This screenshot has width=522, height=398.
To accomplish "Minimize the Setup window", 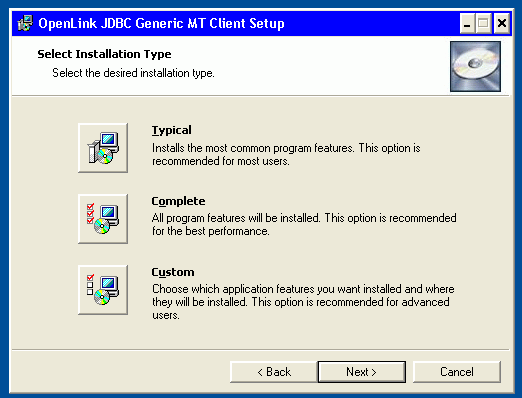I will tap(467, 23).
